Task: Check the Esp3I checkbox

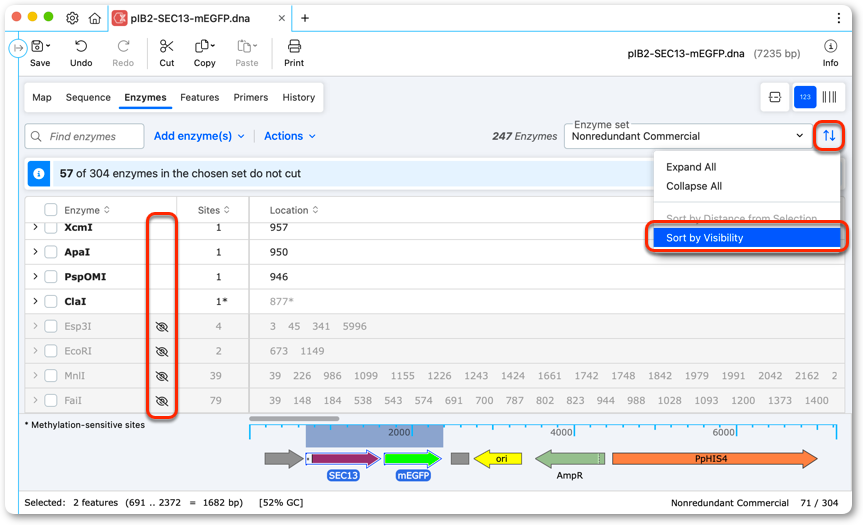Action: coord(51,326)
